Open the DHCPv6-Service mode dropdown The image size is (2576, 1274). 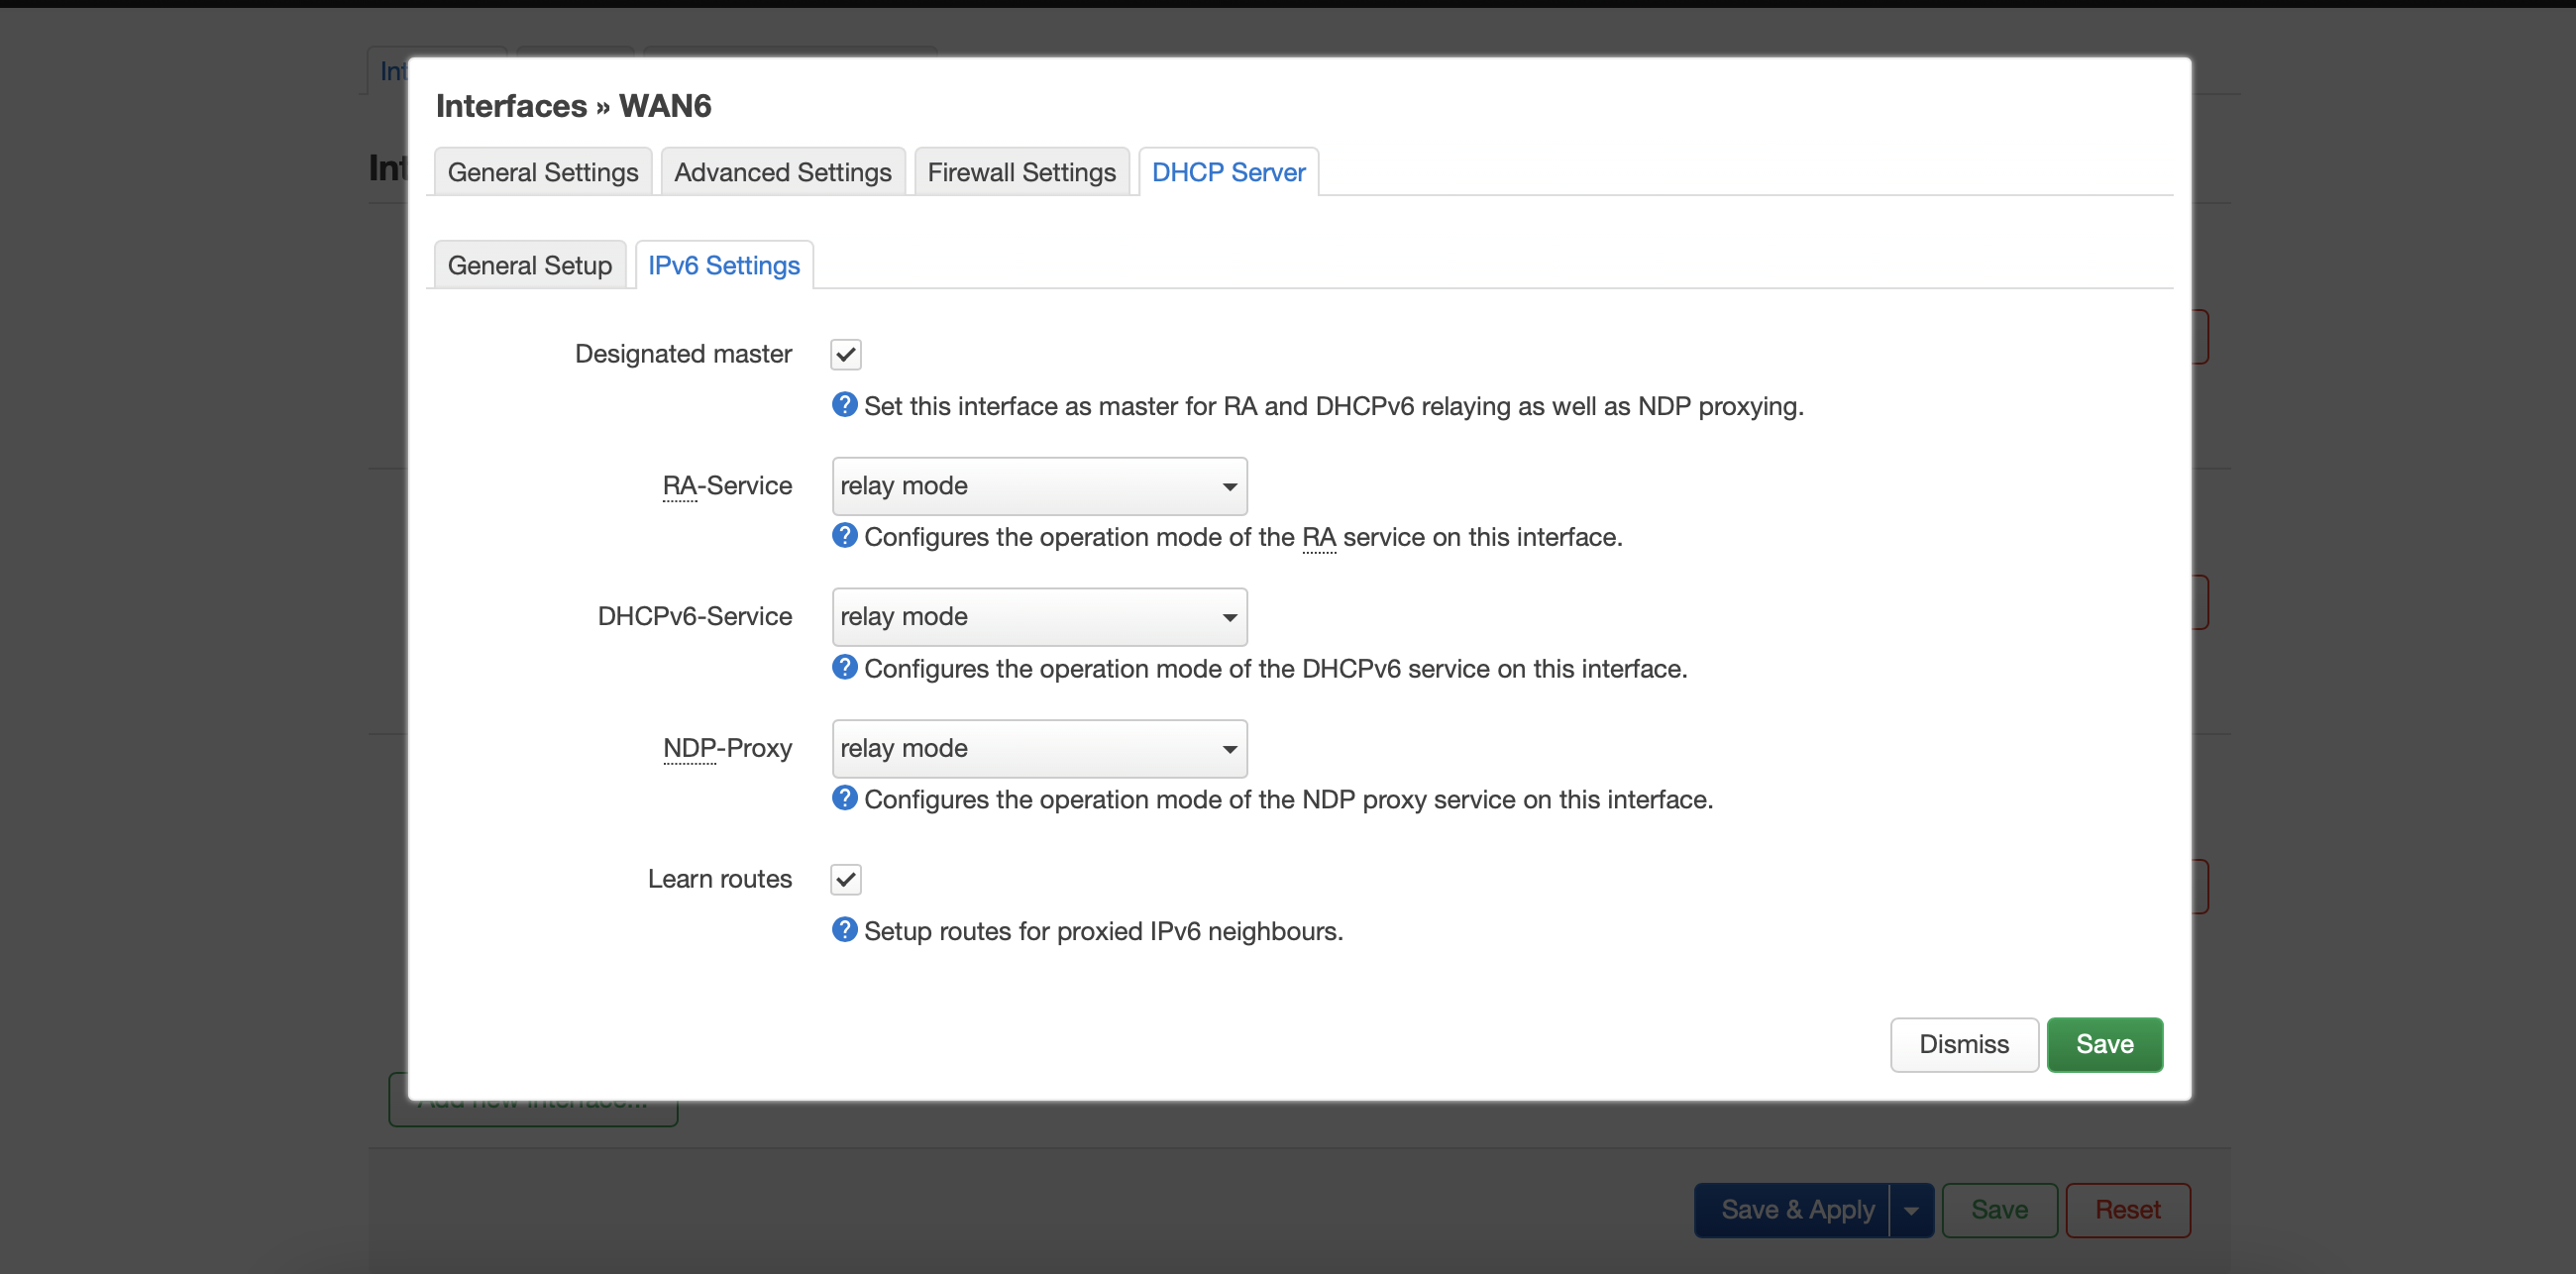[x=1038, y=617]
